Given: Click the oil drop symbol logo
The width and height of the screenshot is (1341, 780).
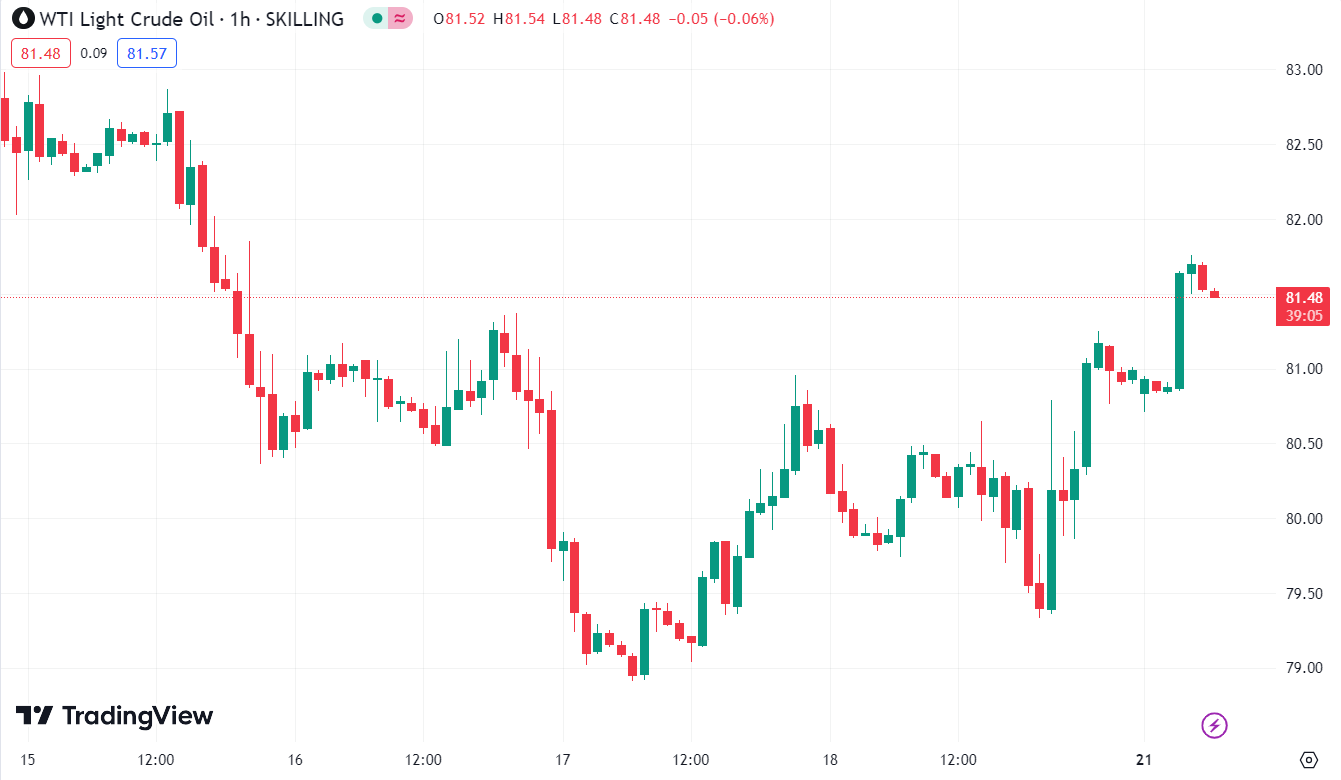Looking at the screenshot, I should pyautogui.click(x=22, y=18).
